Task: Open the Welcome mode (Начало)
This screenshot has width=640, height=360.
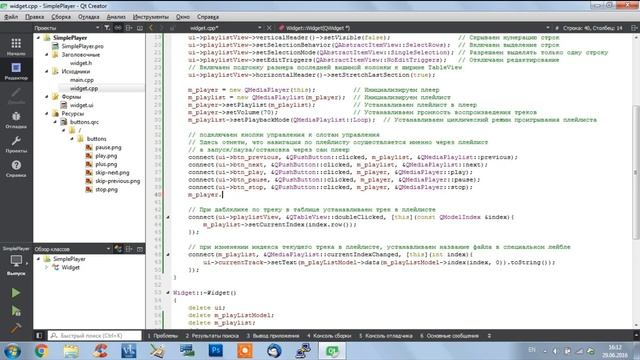Action: click(16, 46)
